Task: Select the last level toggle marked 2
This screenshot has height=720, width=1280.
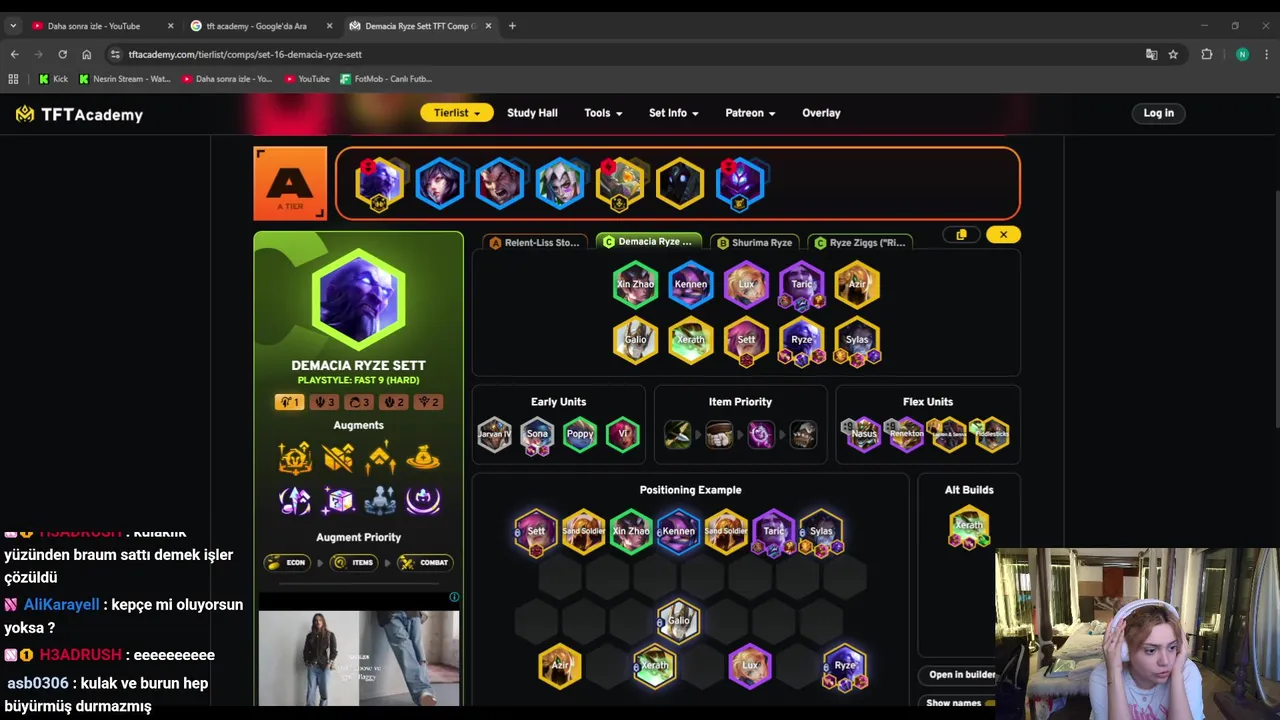Action: (x=428, y=402)
